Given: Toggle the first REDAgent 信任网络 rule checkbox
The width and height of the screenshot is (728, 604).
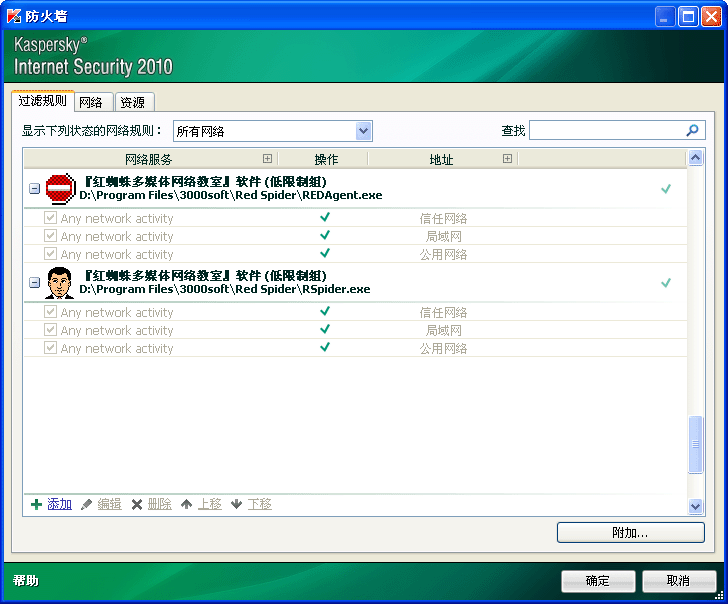Looking at the screenshot, I should (51, 218).
